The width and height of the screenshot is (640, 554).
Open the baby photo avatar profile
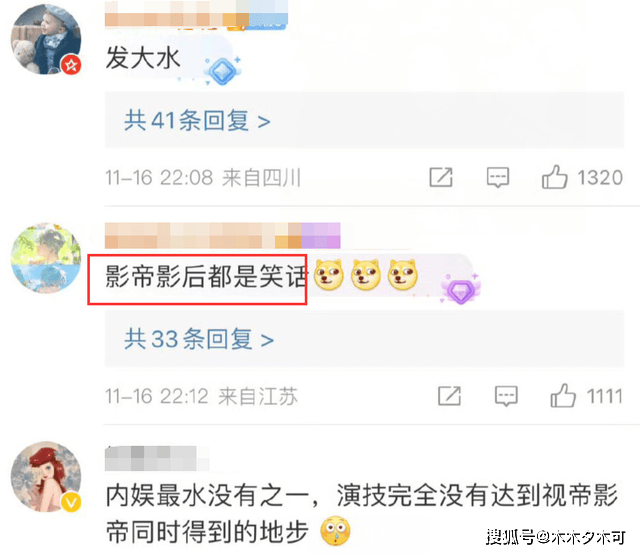click(x=46, y=39)
